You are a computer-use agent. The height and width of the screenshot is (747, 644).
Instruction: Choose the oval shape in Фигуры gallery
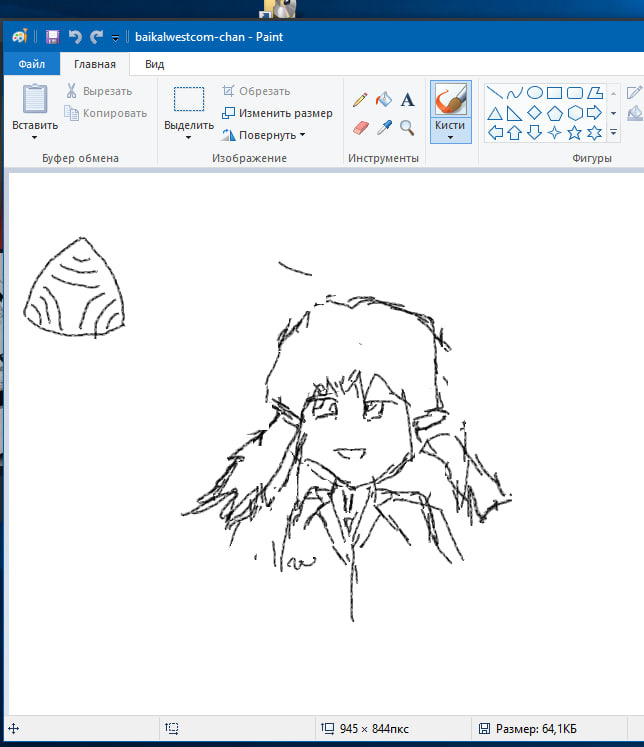click(534, 93)
